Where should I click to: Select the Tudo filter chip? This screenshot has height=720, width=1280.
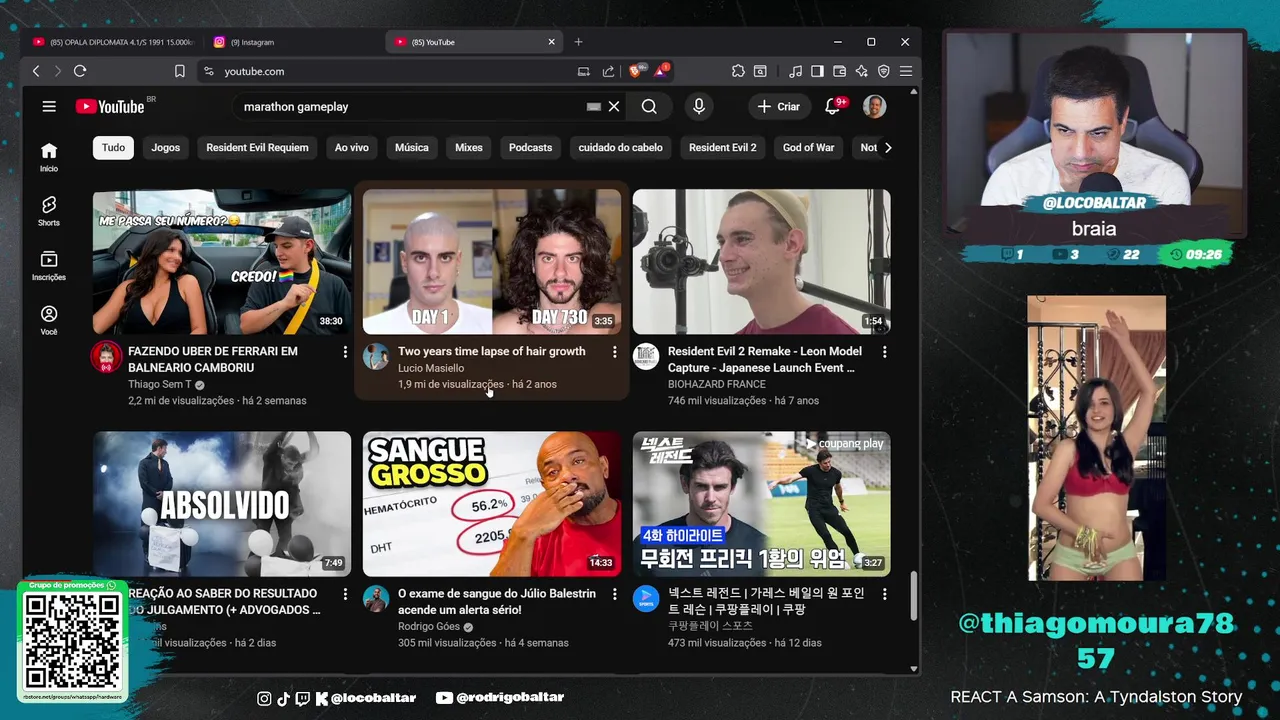click(x=114, y=148)
